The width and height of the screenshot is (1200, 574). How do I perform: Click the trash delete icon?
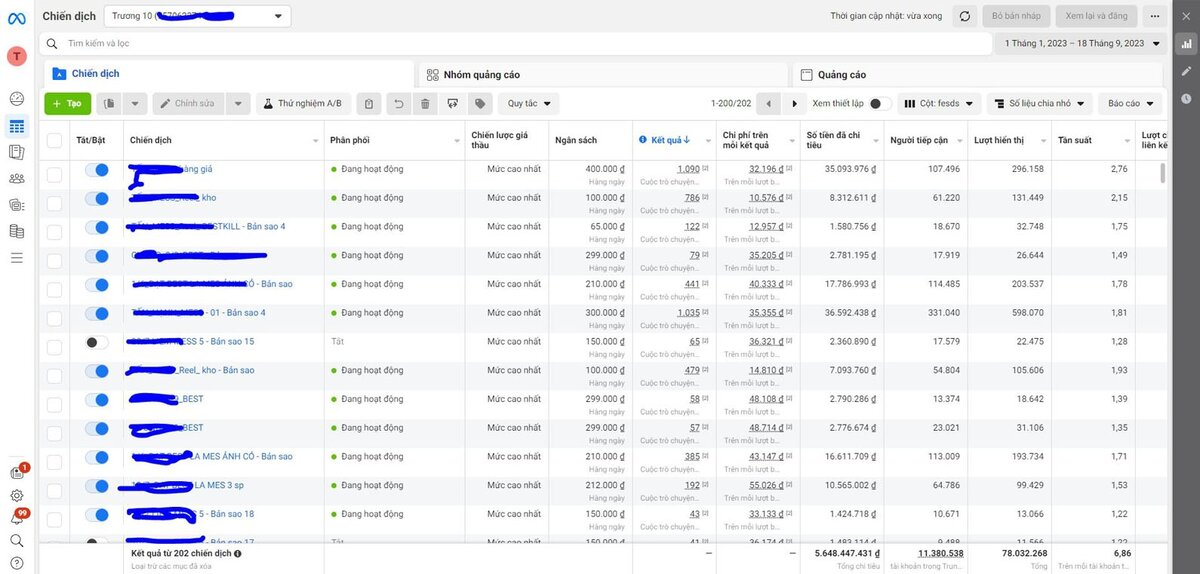(x=425, y=103)
